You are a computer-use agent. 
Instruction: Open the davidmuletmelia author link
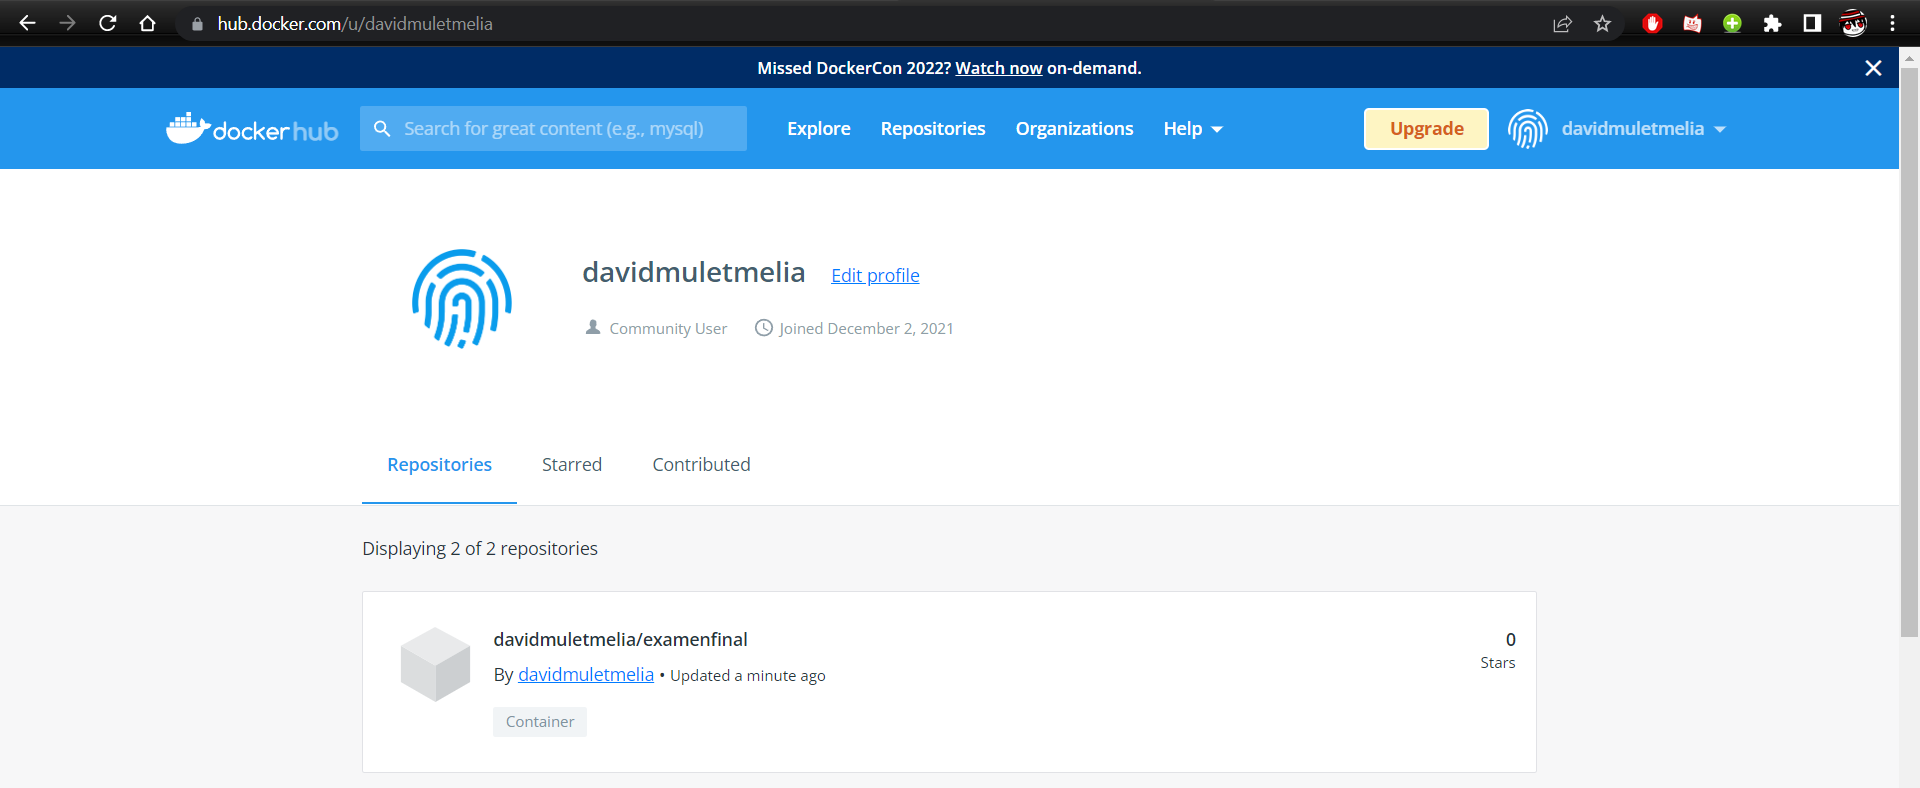click(585, 675)
